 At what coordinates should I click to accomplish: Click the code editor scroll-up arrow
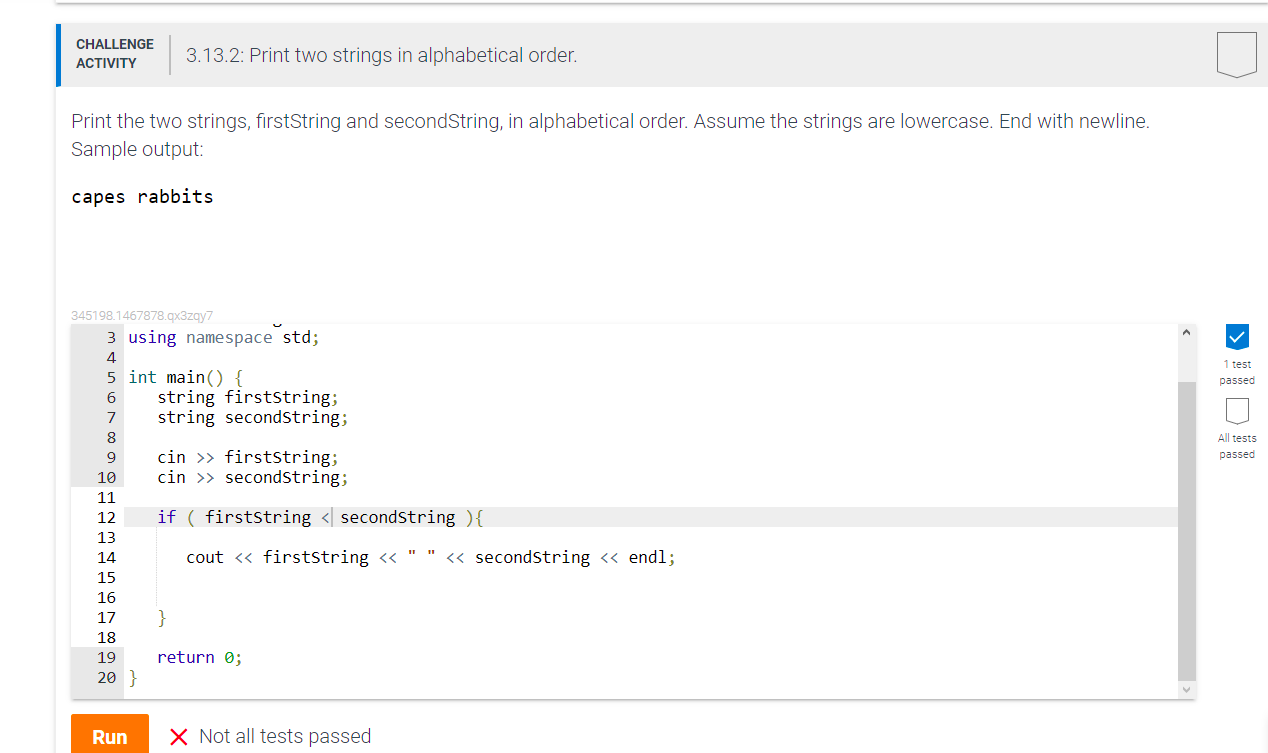tap(1187, 332)
